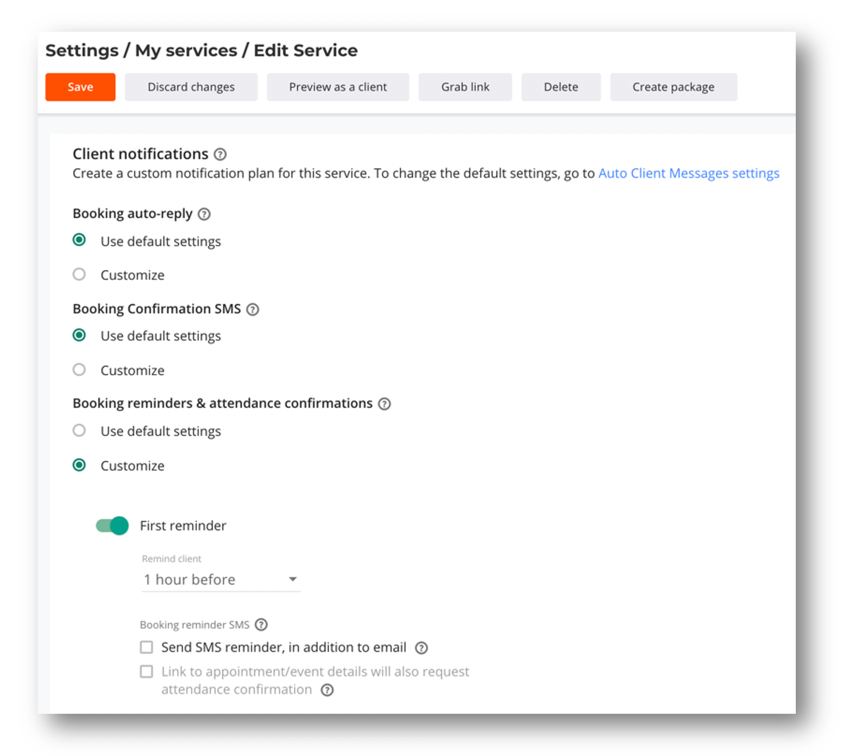Click help icon after attendance confirmation text
This screenshot has height=756, width=854.
pyautogui.click(x=327, y=690)
